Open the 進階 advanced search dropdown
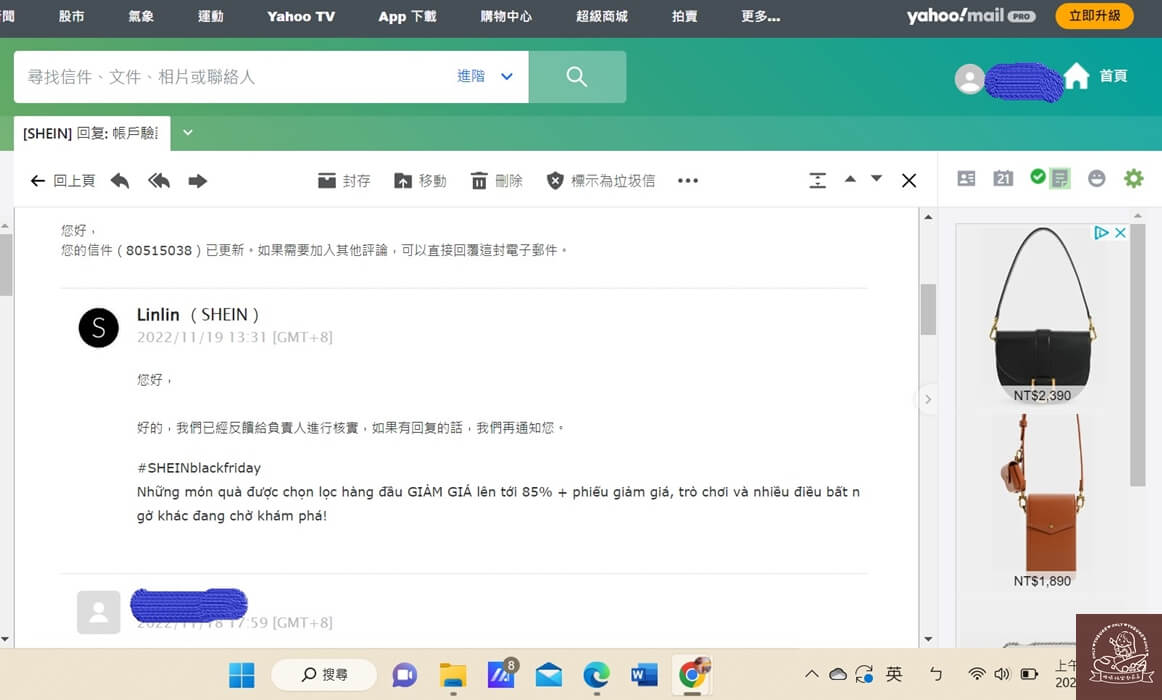Image resolution: width=1162 pixels, height=700 pixels. tap(472, 76)
